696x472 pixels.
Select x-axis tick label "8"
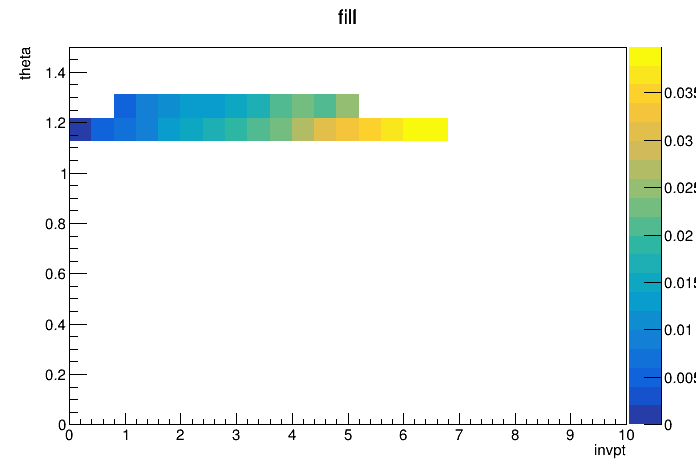coord(514,435)
